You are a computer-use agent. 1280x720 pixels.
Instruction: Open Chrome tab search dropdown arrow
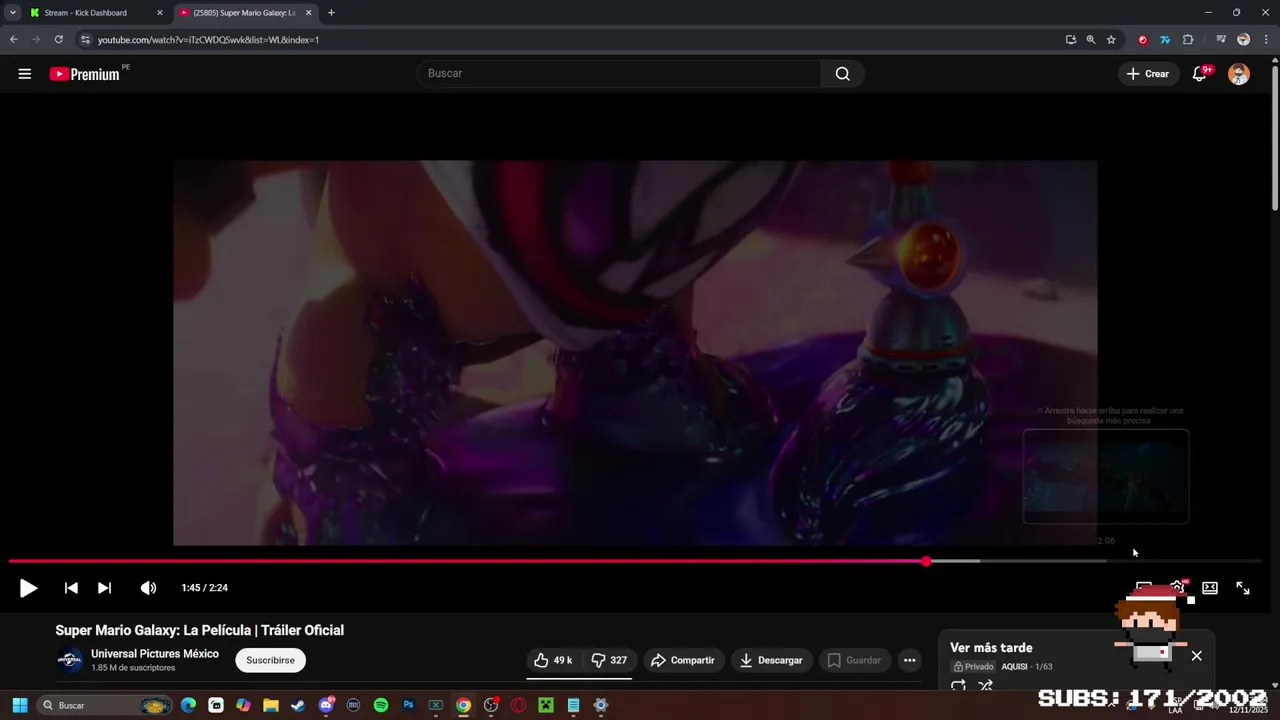point(12,13)
